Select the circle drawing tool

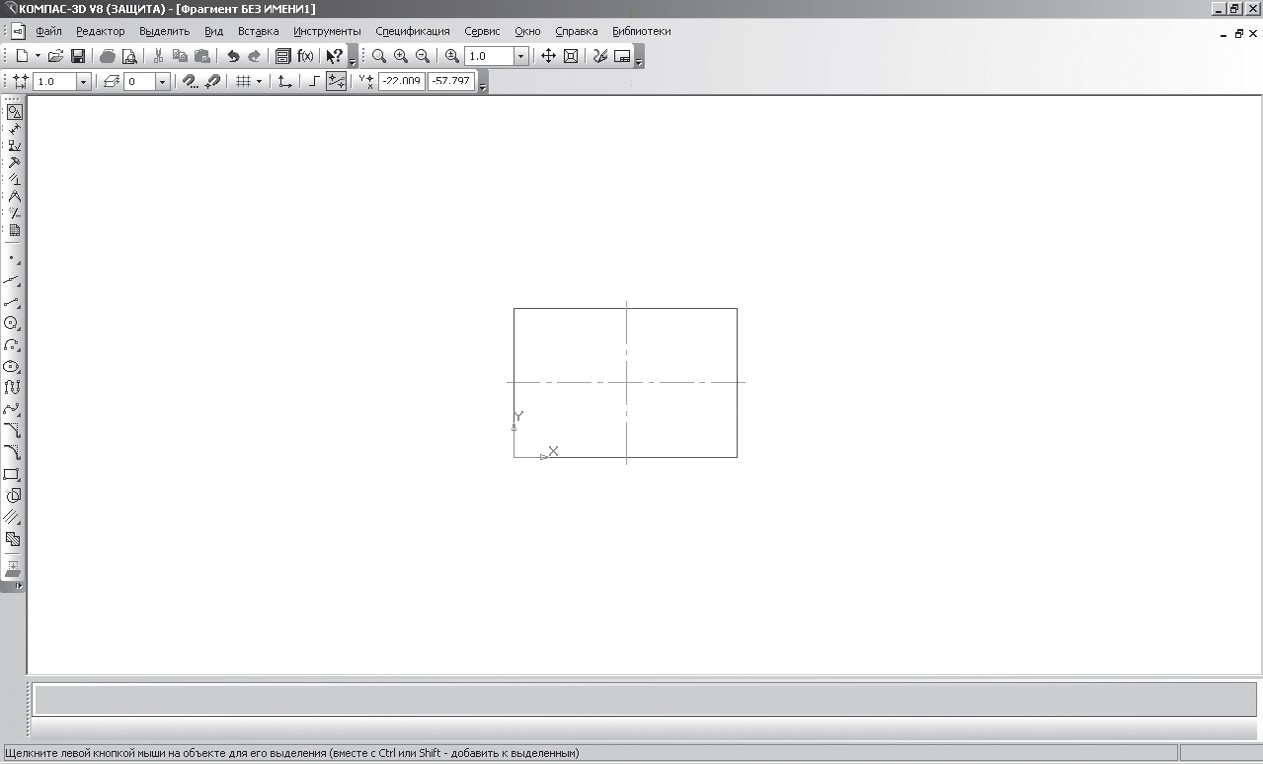pos(12,323)
